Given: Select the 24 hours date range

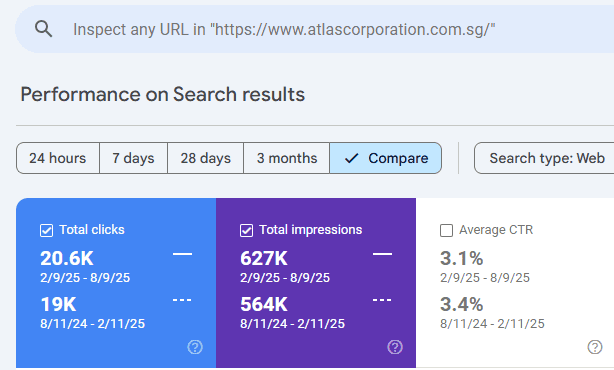Looking at the screenshot, I should [x=58, y=158].
